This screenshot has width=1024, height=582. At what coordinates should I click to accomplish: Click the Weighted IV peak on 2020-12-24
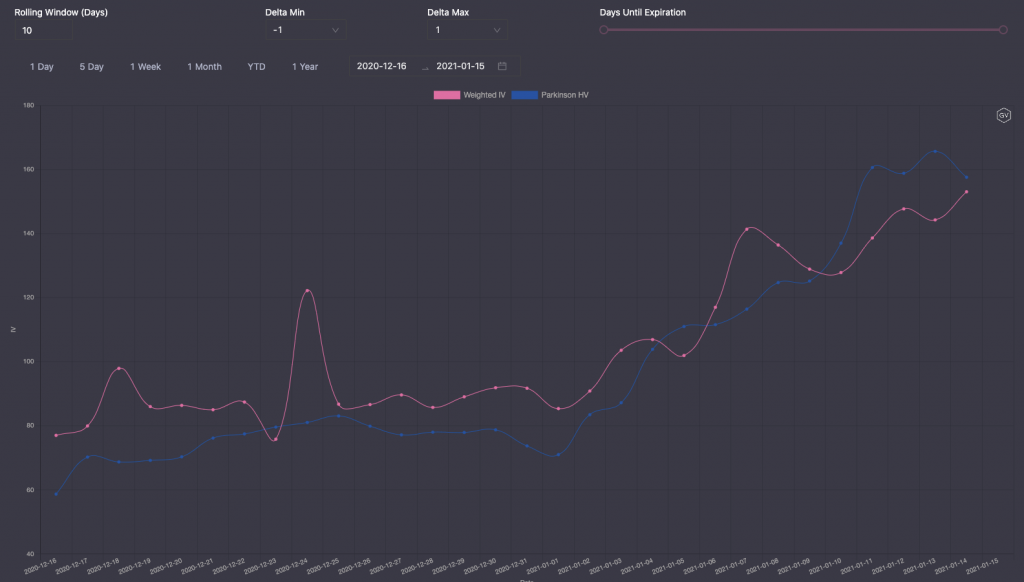pos(307,291)
